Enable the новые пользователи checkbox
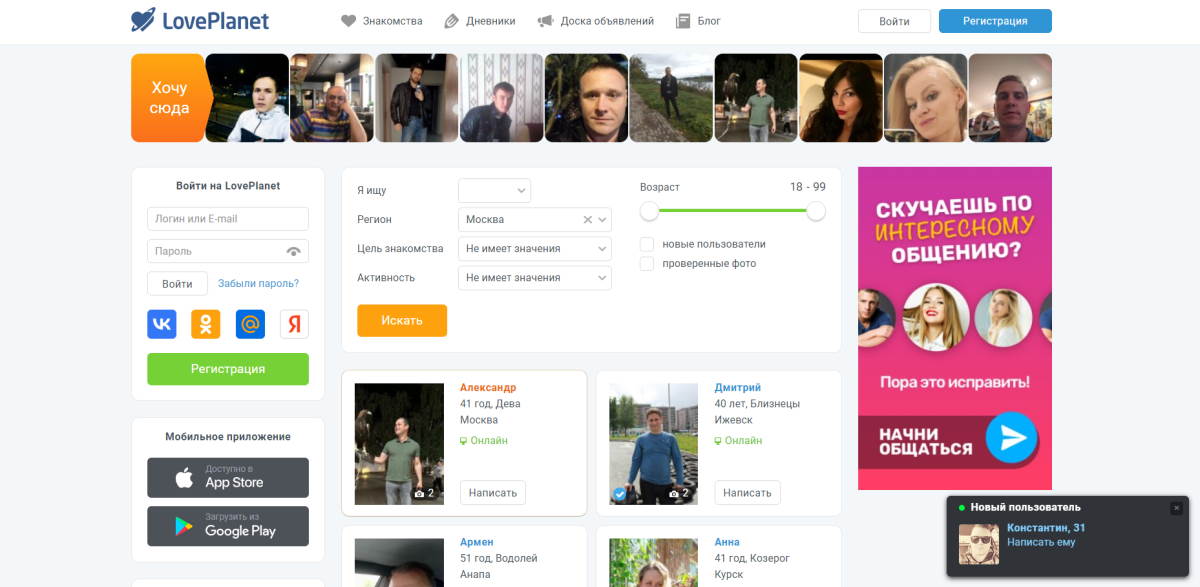The width and height of the screenshot is (1200, 587). pyautogui.click(x=647, y=244)
